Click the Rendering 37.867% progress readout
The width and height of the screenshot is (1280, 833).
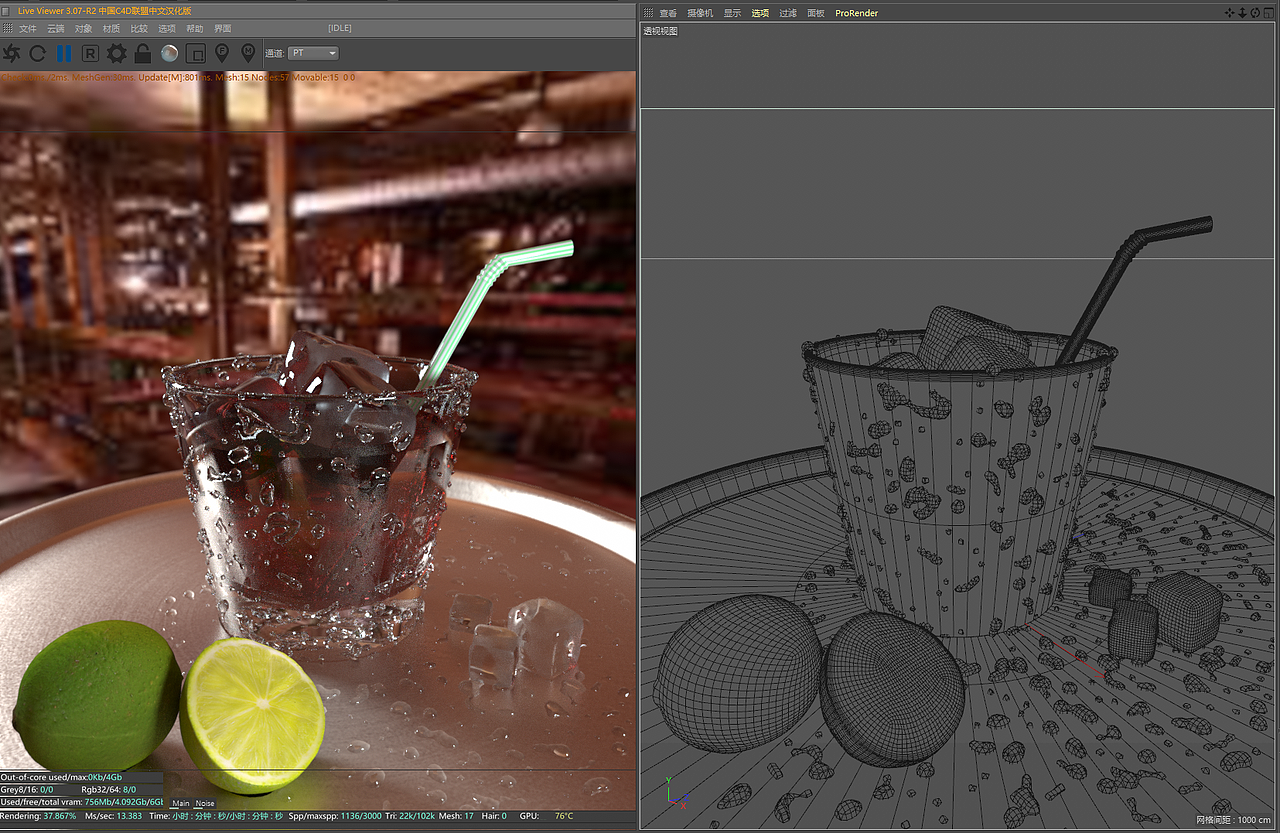click(x=38, y=816)
